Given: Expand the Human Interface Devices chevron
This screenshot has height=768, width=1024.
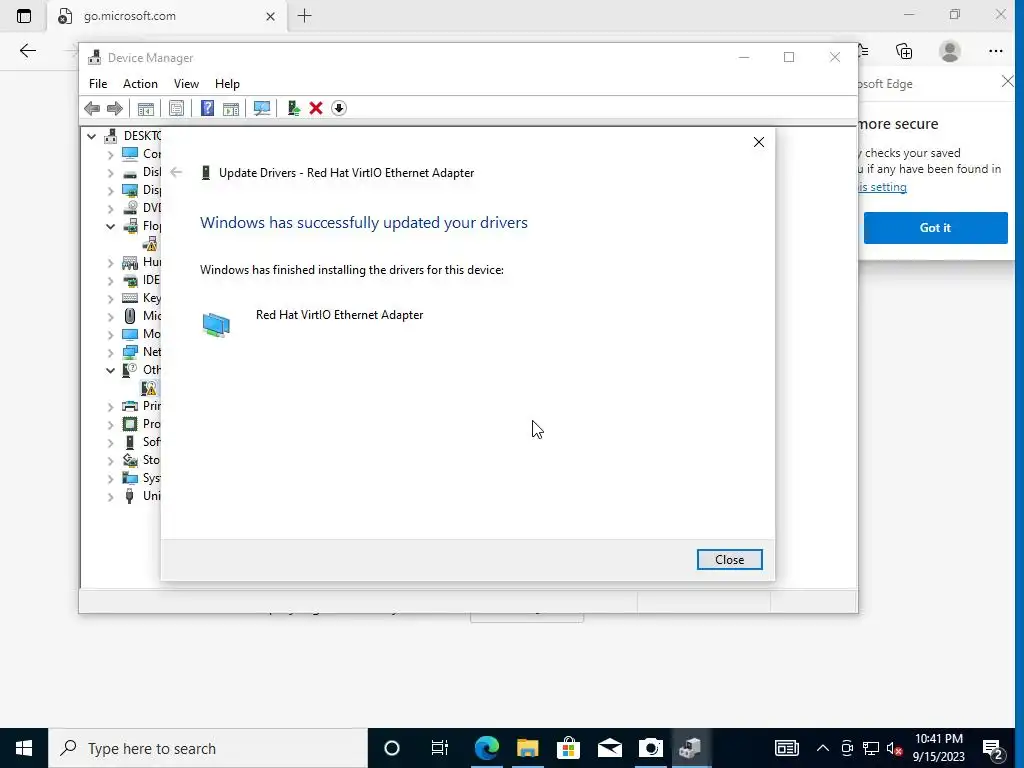Looking at the screenshot, I should pyautogui.click(x=110, y=263).
